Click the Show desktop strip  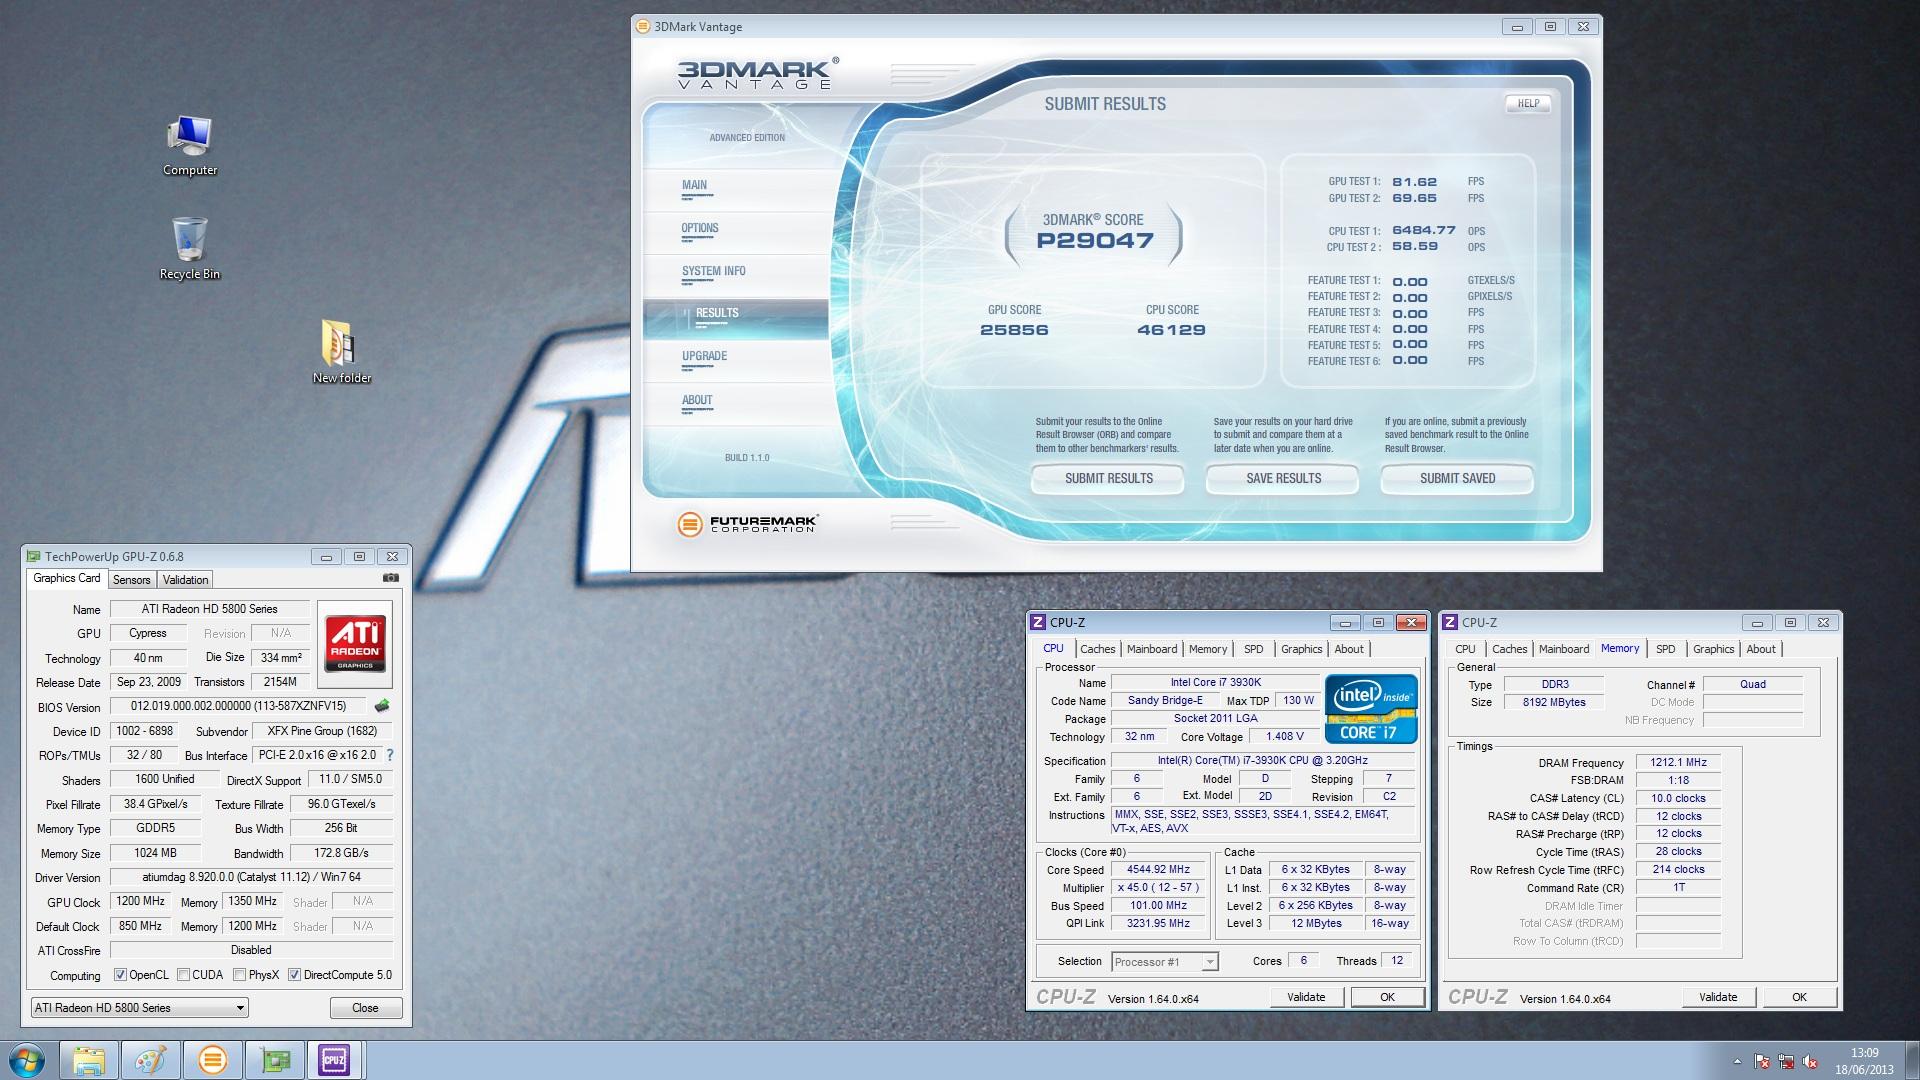pyautogui.click(x=1912, y=1060)
